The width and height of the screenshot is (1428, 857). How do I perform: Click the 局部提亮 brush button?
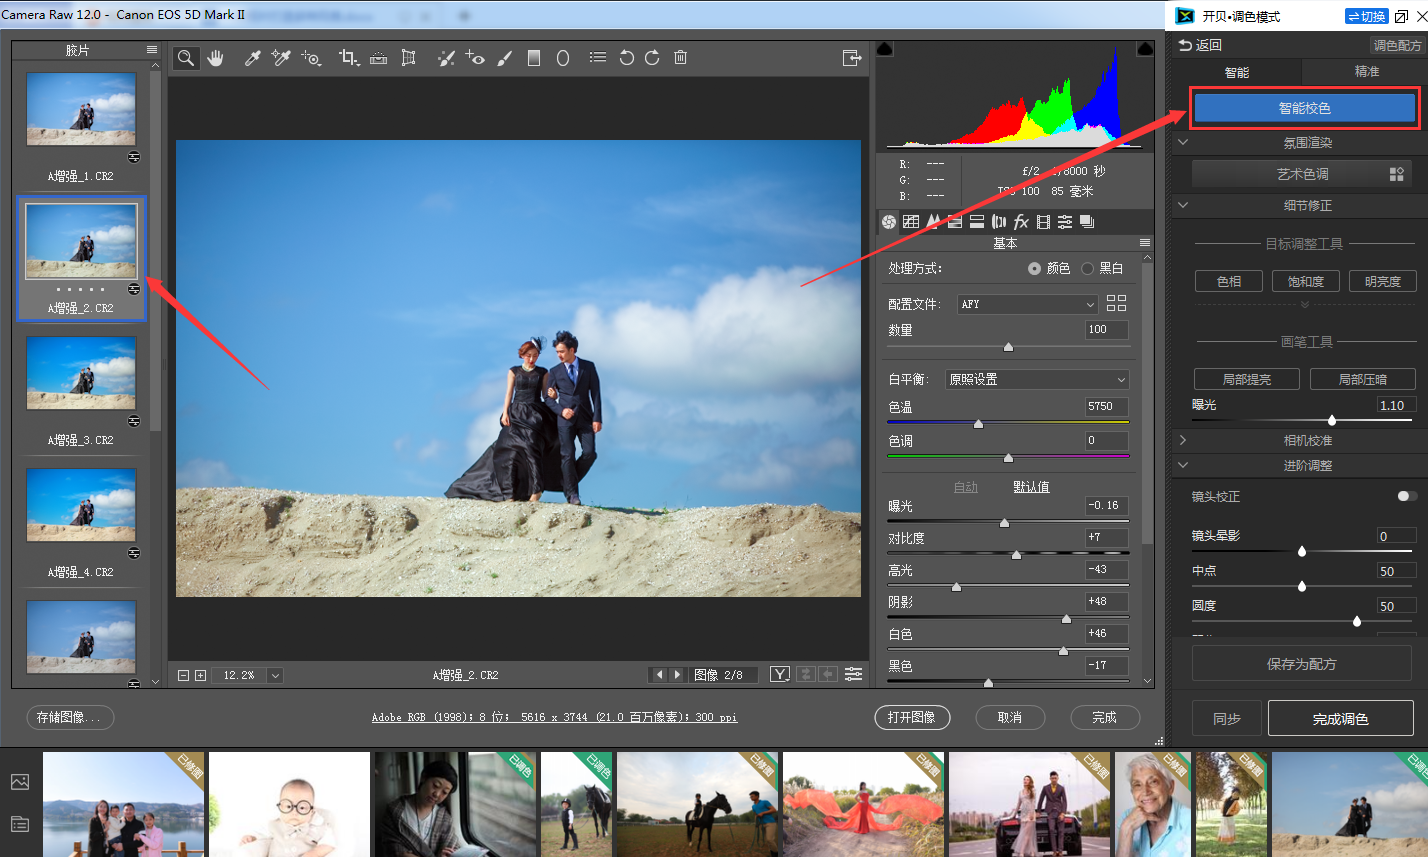(x=1247, y=379)
